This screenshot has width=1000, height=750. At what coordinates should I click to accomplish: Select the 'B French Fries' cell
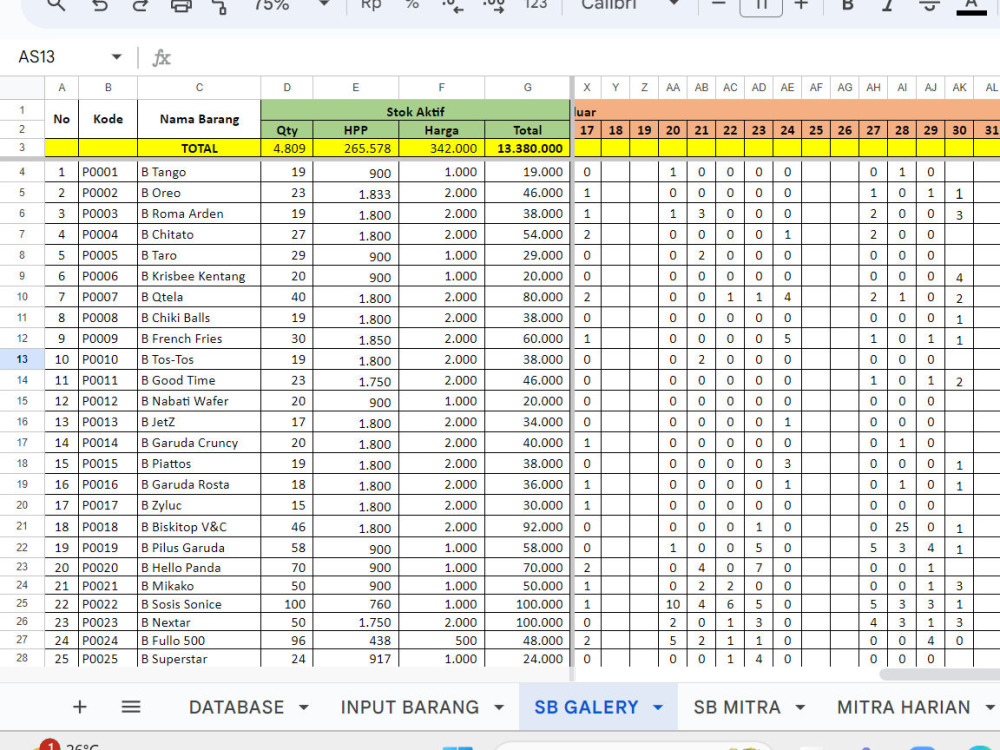click(x=199, y=339)
